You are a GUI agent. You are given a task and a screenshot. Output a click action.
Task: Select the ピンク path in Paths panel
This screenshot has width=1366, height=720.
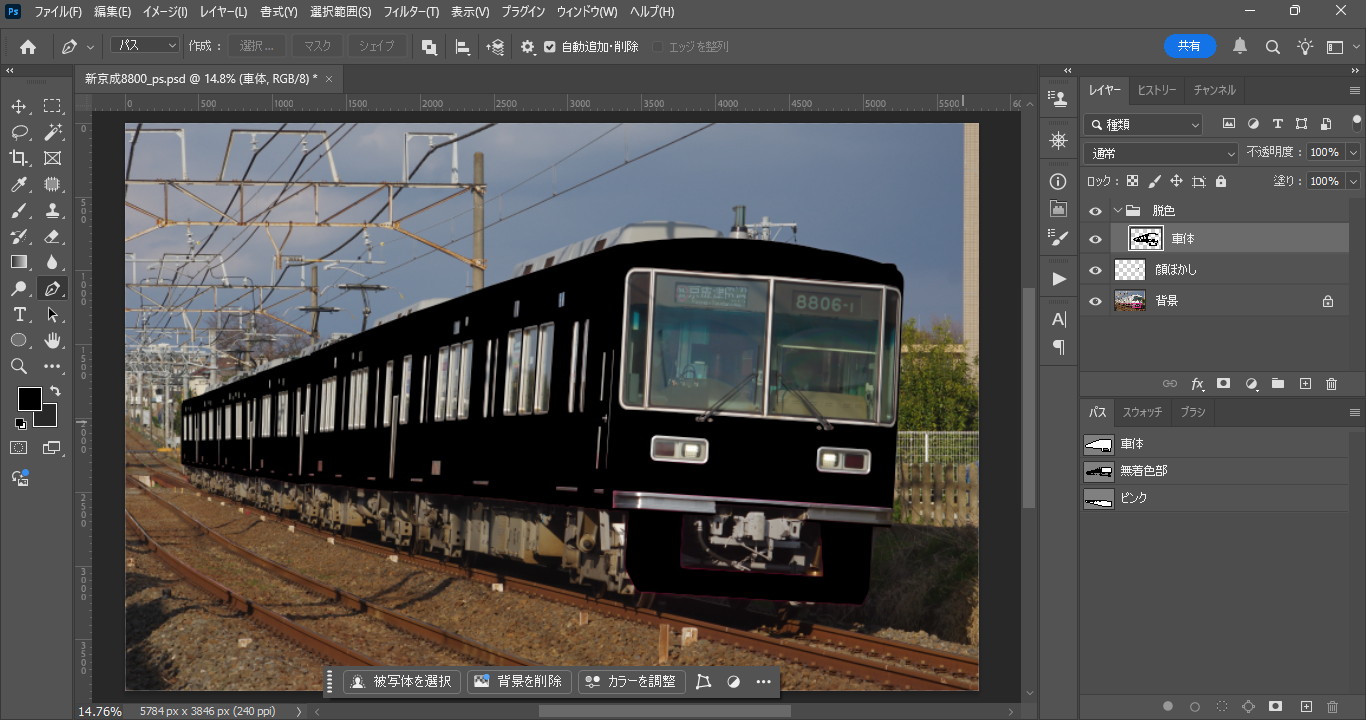(x=1133, y=498)
